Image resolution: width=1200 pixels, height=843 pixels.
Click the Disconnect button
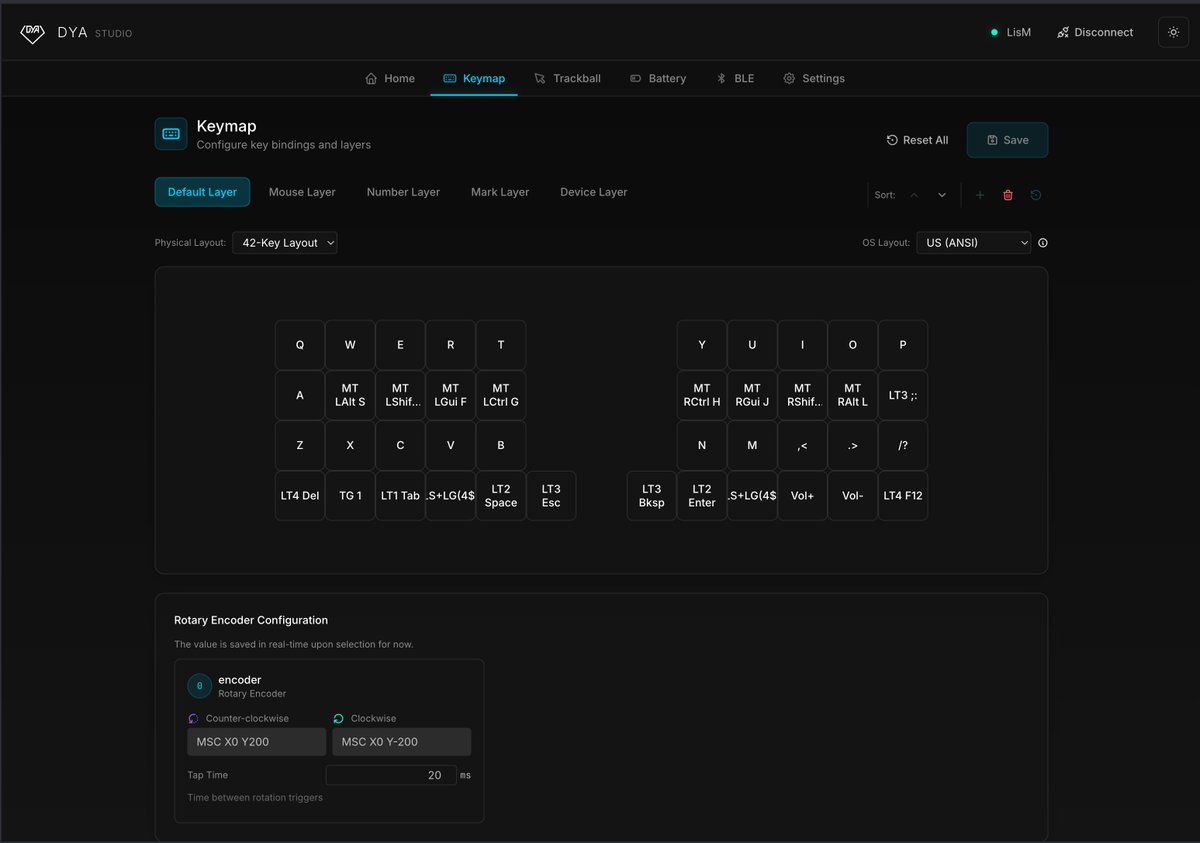tap(1094, 32)
